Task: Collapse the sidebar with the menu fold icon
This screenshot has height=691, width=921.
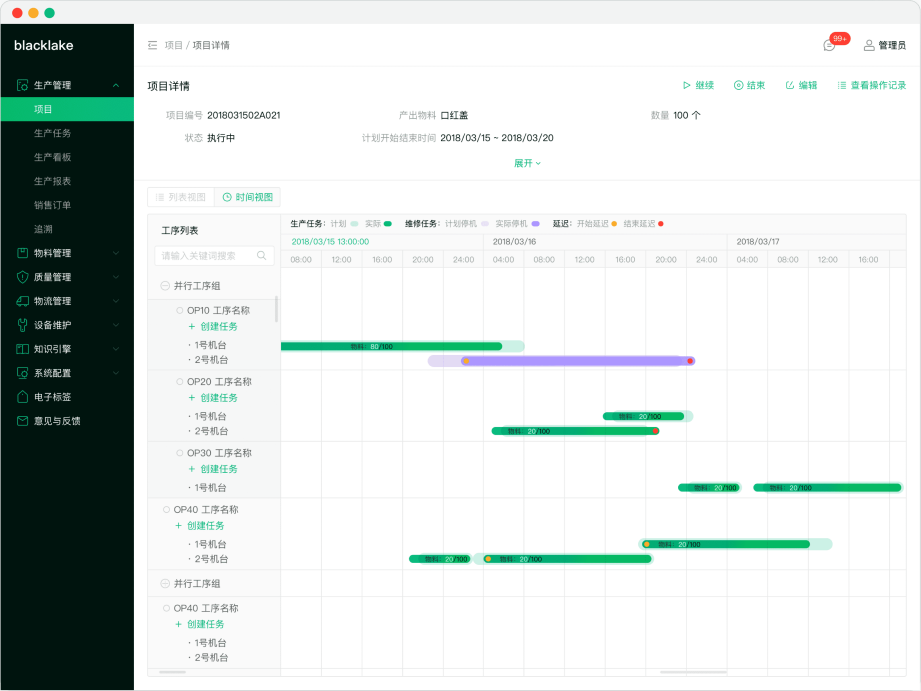Action: tap(153, 45)
